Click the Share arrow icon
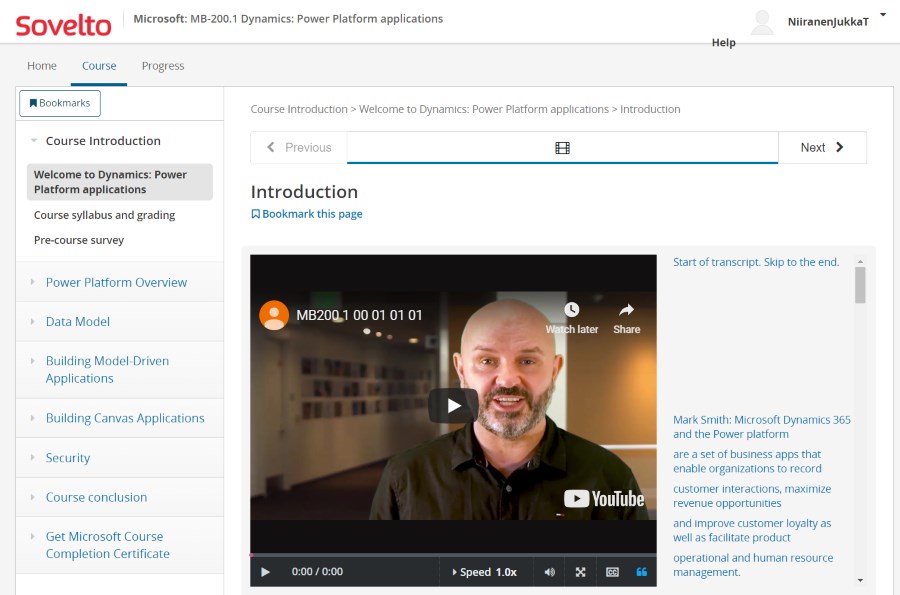Screen dimensions: 900x595 click(626, 310)
